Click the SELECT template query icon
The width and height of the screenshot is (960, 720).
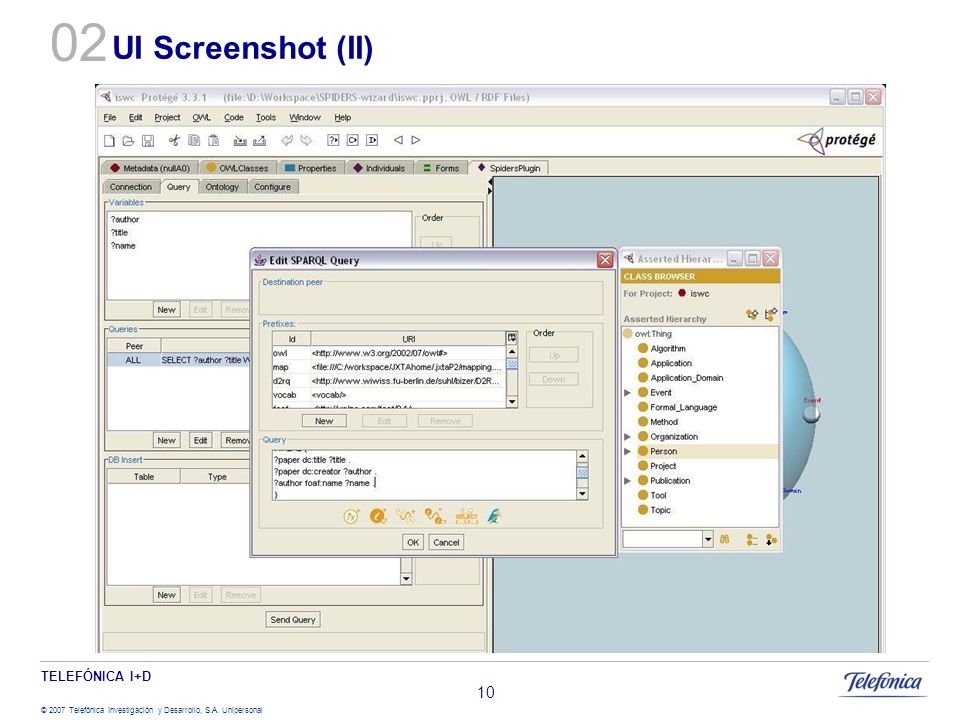467,516
